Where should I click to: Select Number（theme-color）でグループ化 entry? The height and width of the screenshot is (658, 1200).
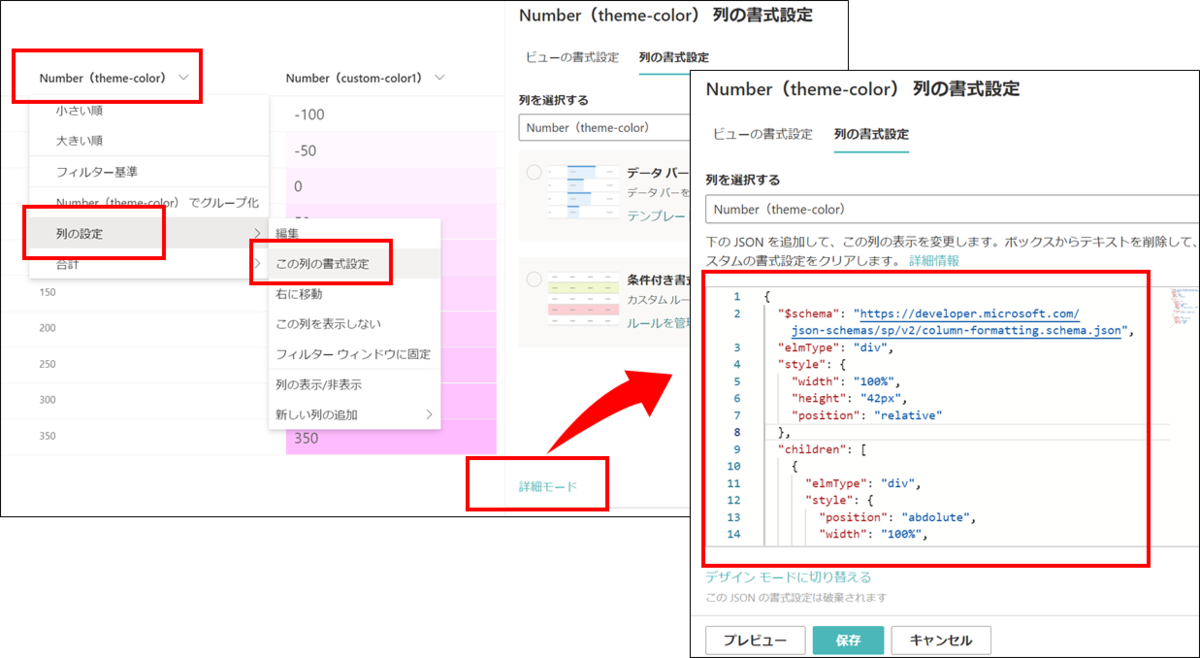157,203
